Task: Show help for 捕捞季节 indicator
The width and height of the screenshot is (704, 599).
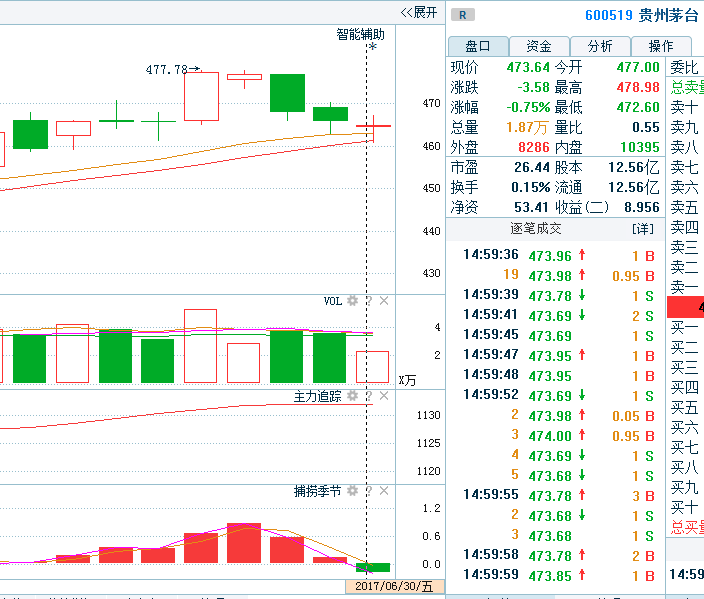Action: [x=368, y=491]
